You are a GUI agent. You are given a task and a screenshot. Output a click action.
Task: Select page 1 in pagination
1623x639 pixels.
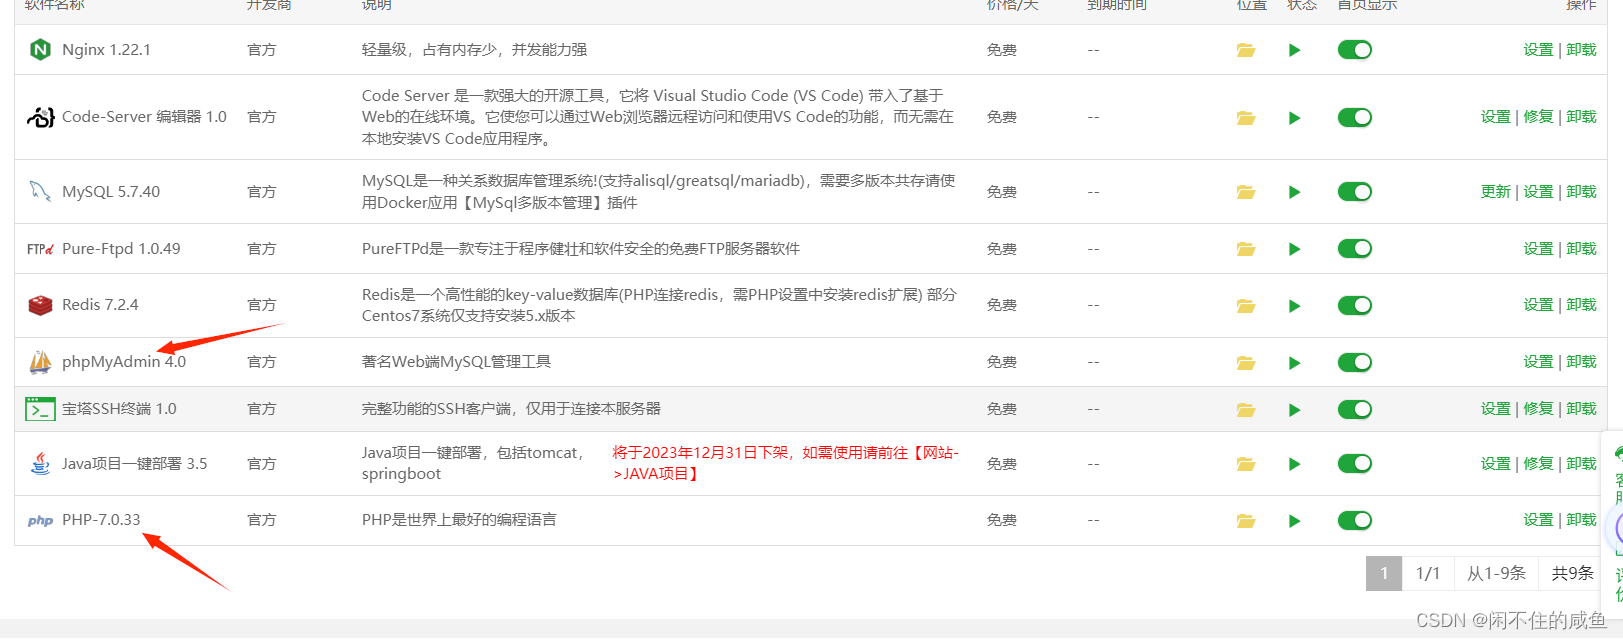pos(1384,574)
